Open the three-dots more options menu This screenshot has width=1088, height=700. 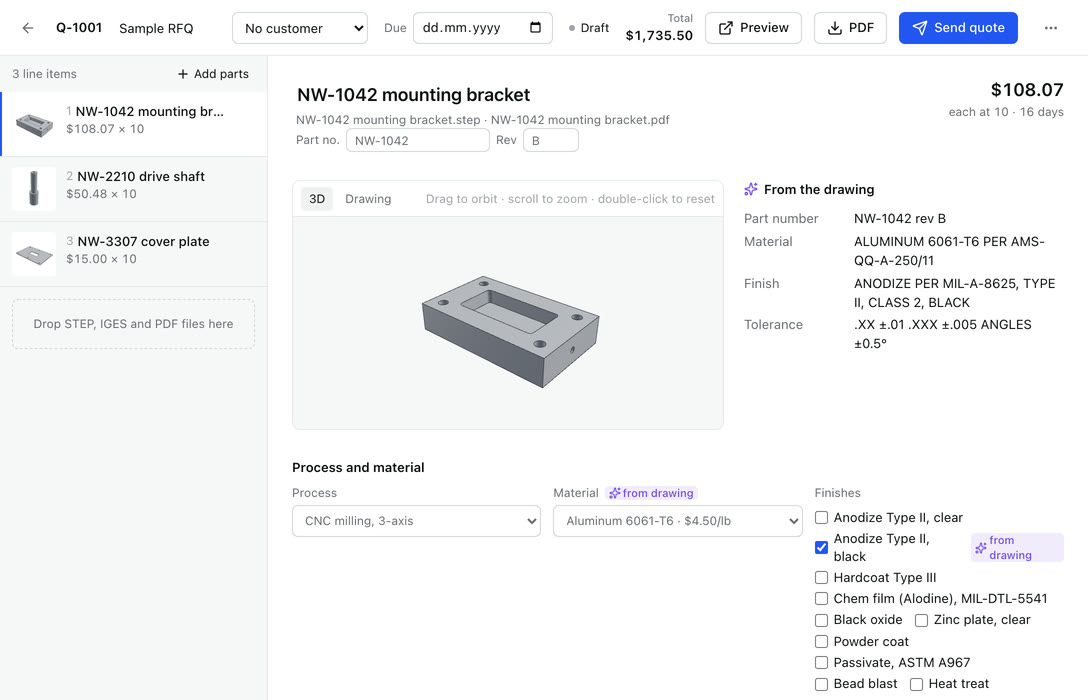tap(1051, 28)
